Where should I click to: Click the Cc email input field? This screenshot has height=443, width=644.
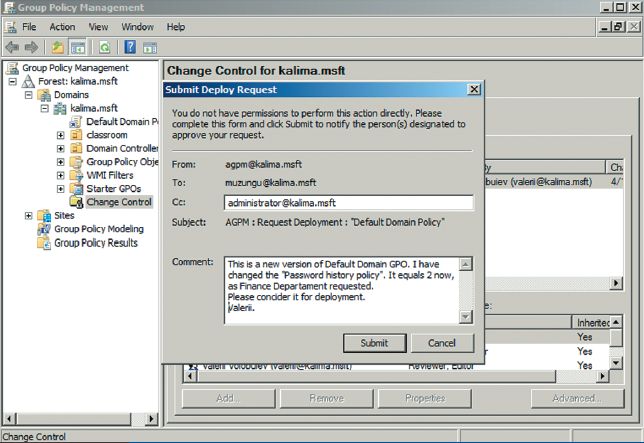point(348,203)
